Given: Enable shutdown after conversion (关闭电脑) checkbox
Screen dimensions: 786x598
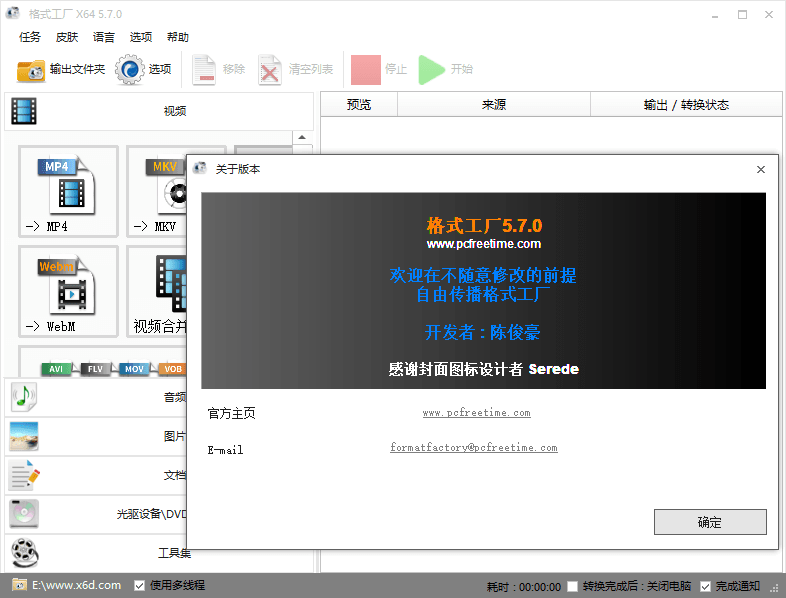Looking at the screenshot, I should (x=572, y=586).
